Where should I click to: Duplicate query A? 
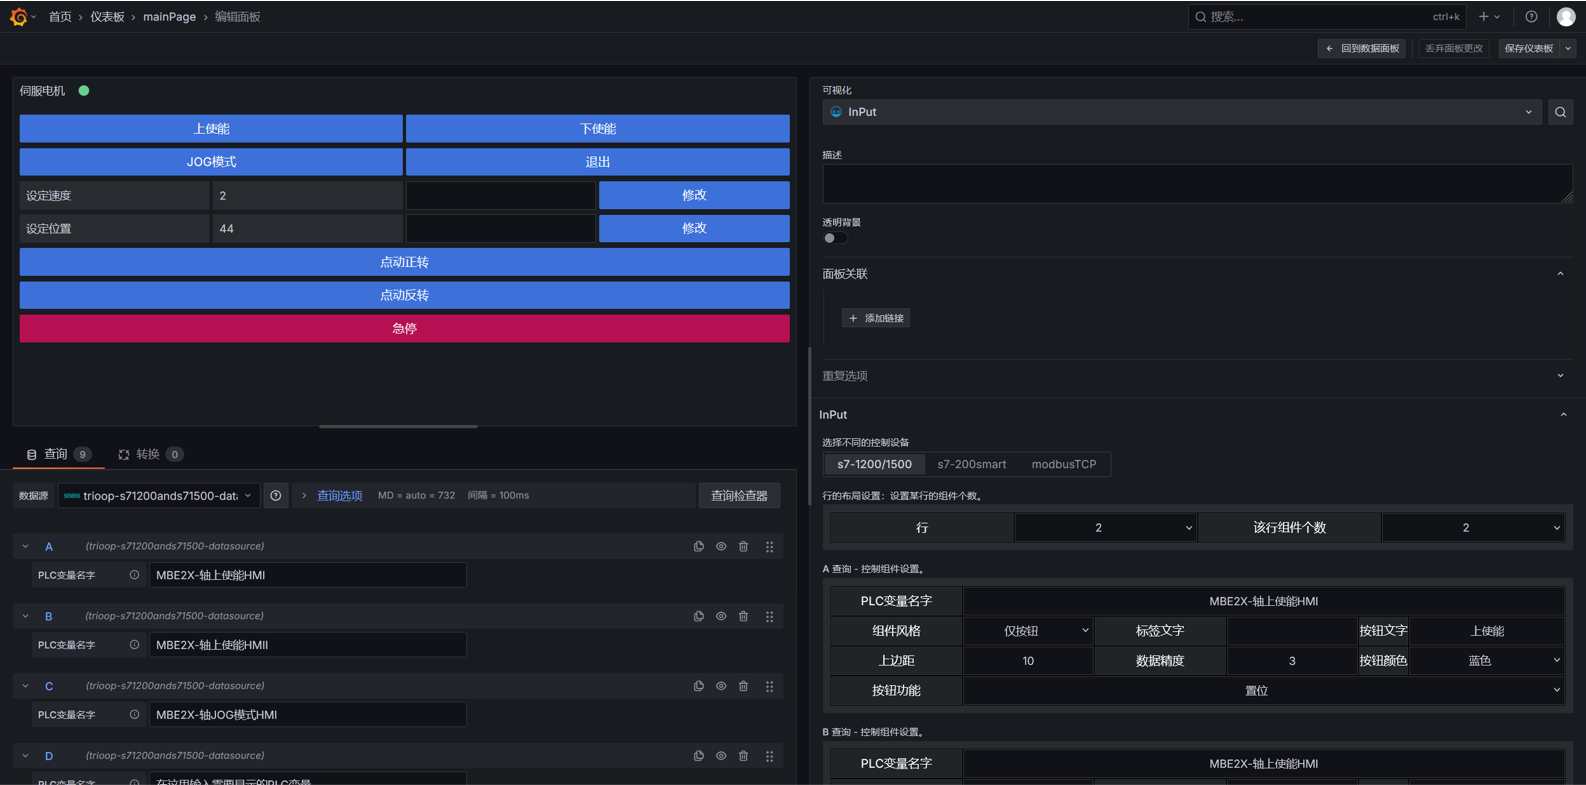[x=699, y=547]
